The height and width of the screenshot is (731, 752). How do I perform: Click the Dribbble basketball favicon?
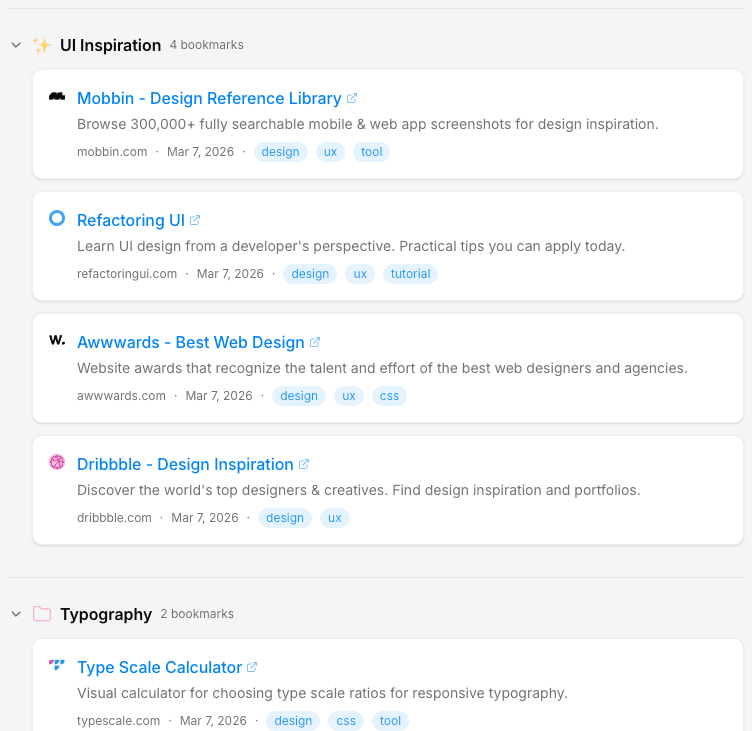click(57, 462)
